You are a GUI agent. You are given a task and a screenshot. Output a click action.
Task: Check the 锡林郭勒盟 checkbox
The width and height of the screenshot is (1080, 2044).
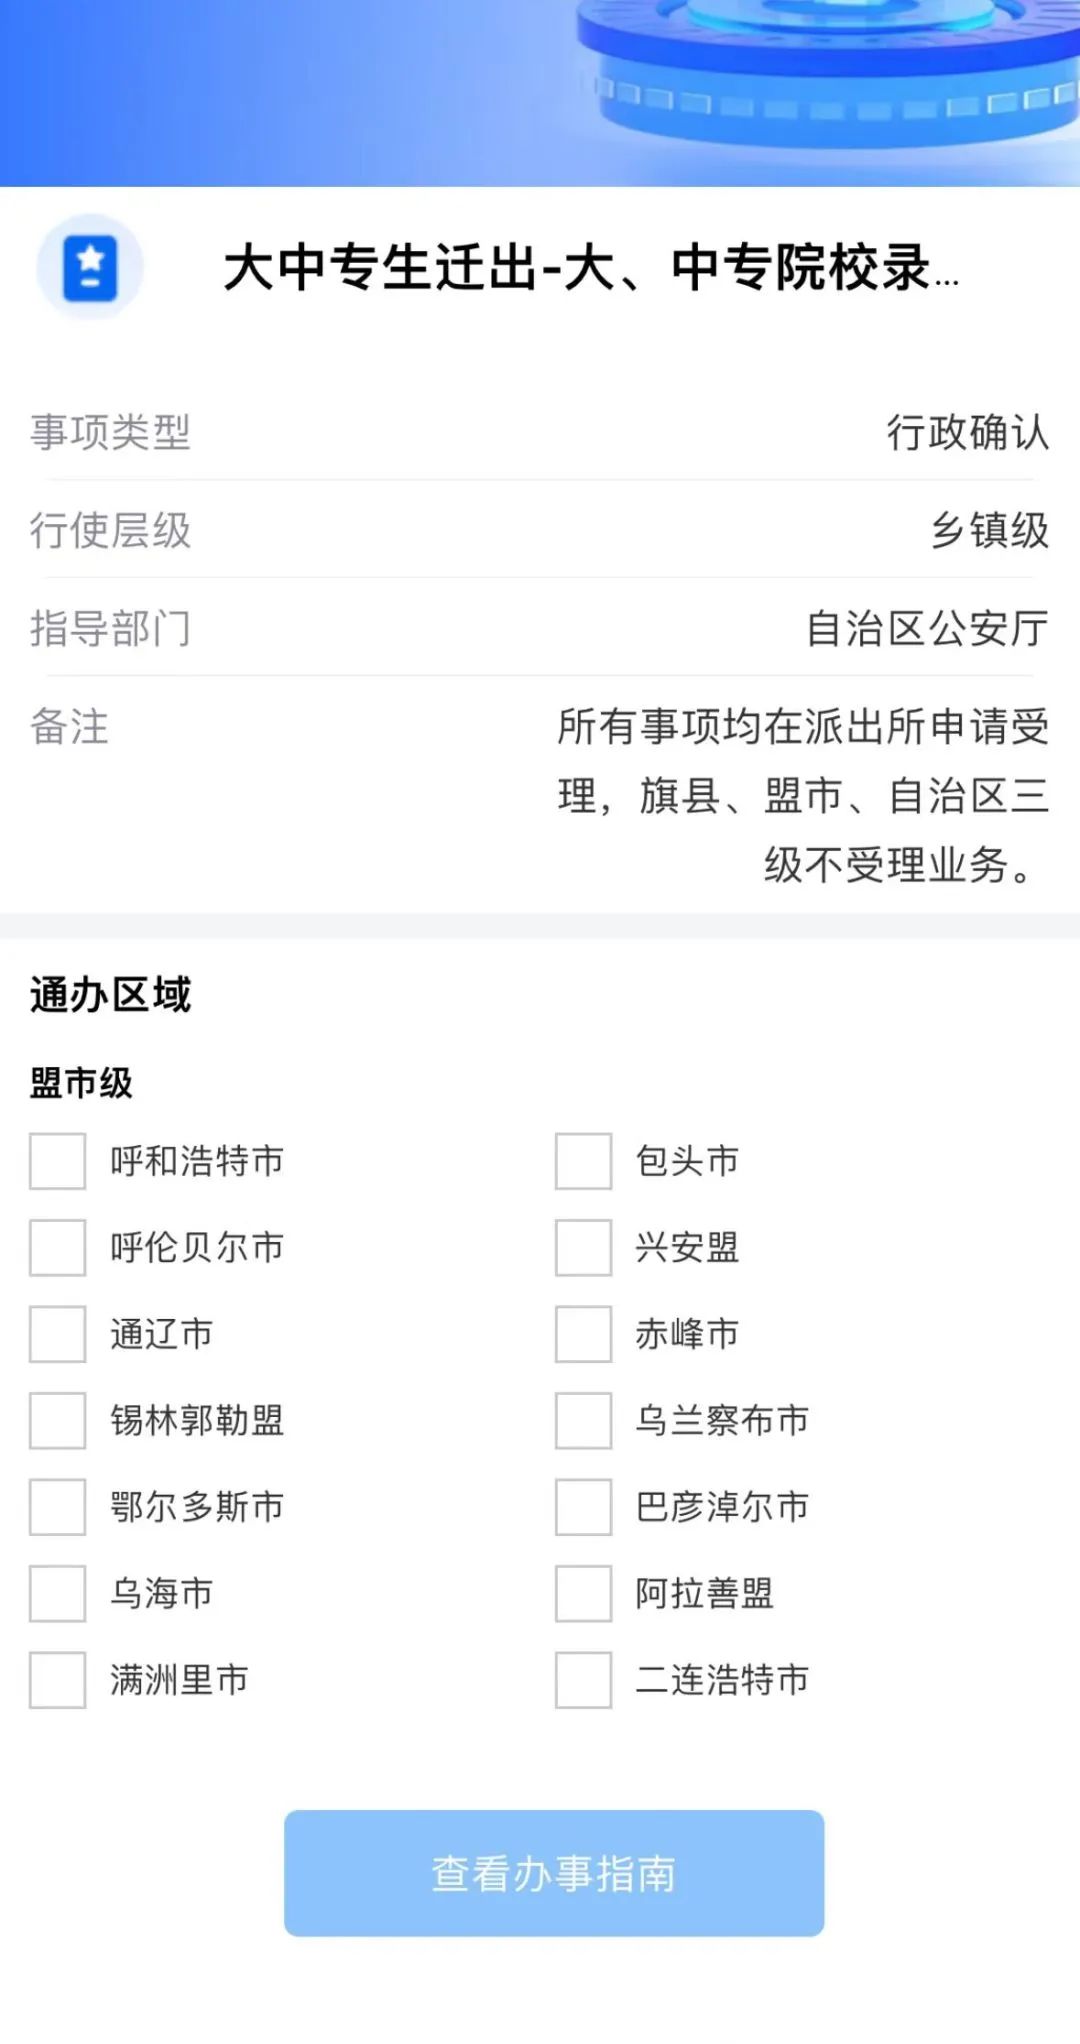point(56,1421)
